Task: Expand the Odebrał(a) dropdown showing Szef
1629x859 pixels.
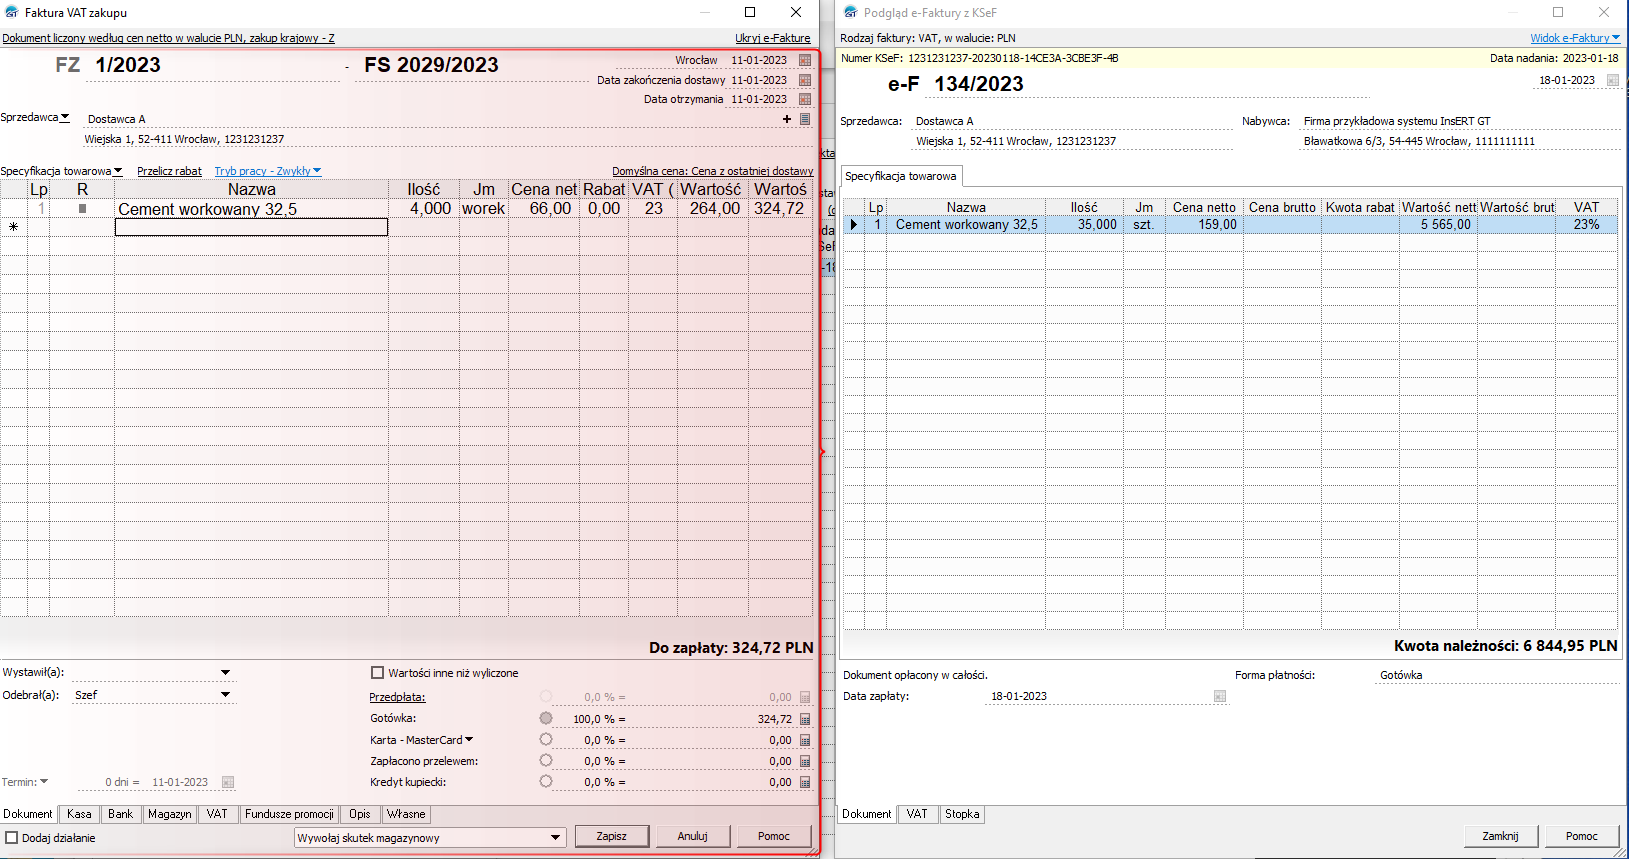Action: [x=225, y=694]
